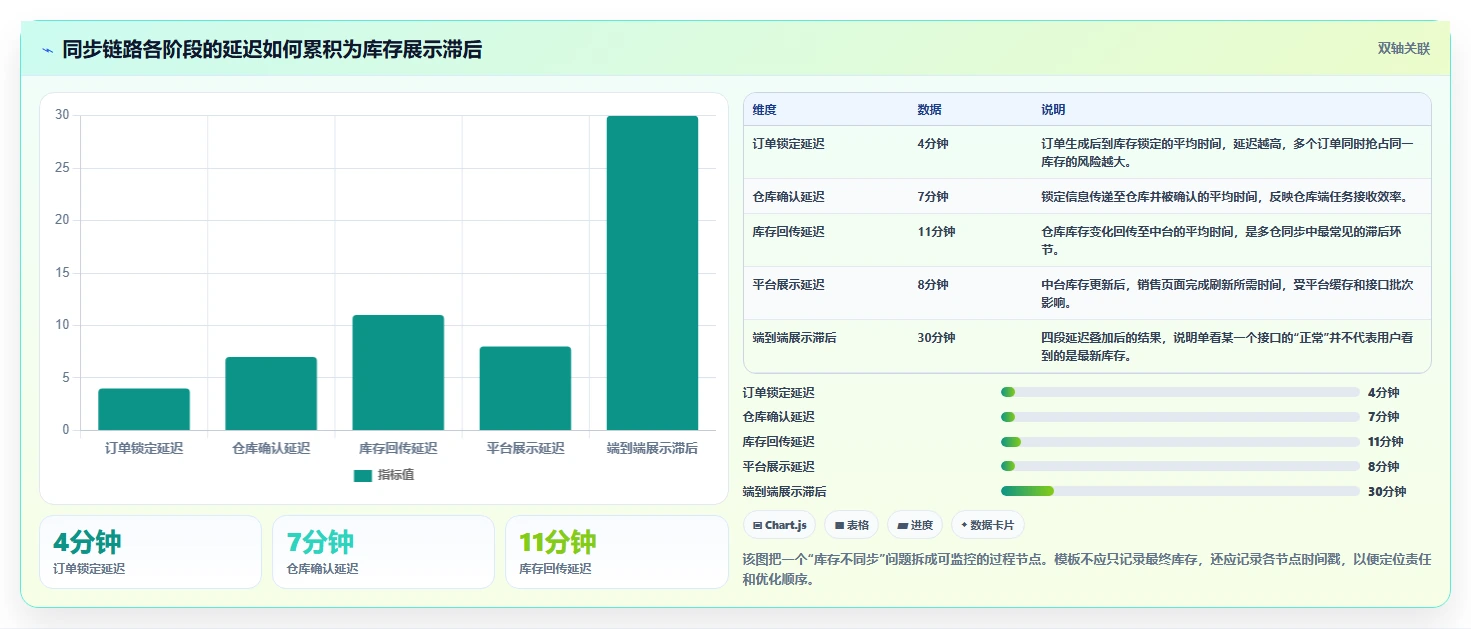Open the 11分钟 库存回传延迟 data card
This screenshot has width=1471, height=629.
tap(616, 552)
